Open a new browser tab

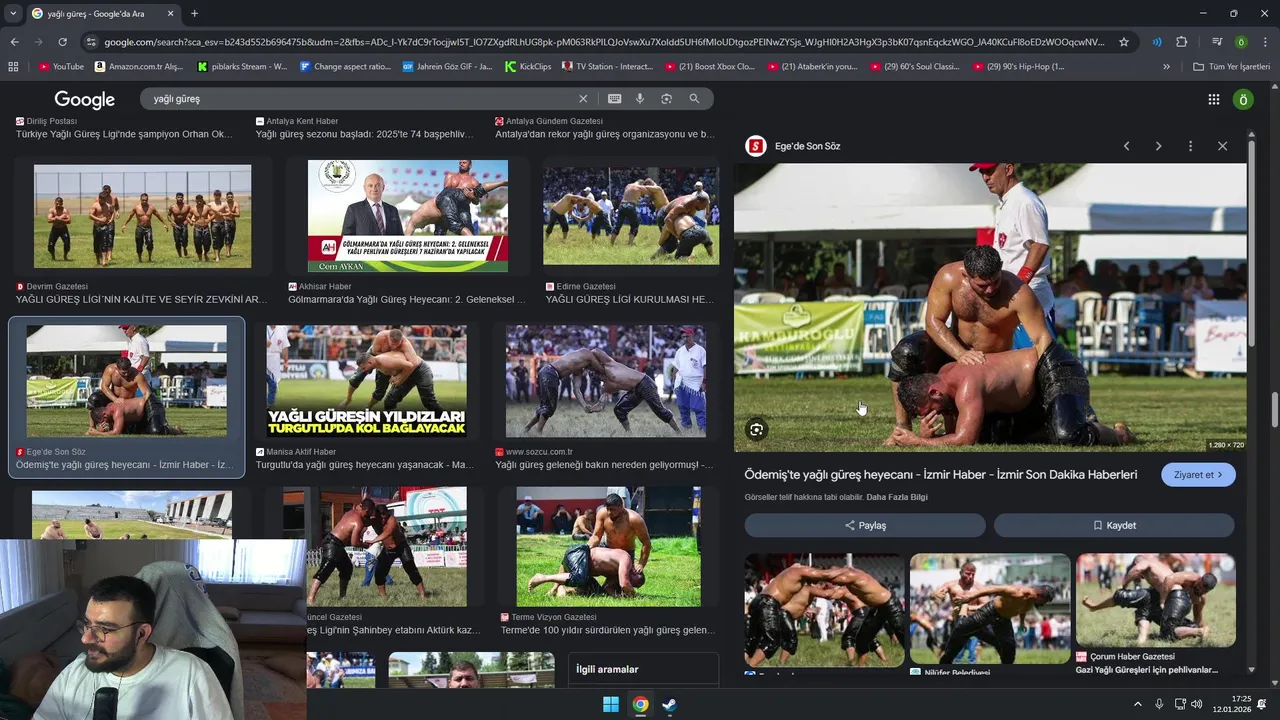(x=194, y=14)
